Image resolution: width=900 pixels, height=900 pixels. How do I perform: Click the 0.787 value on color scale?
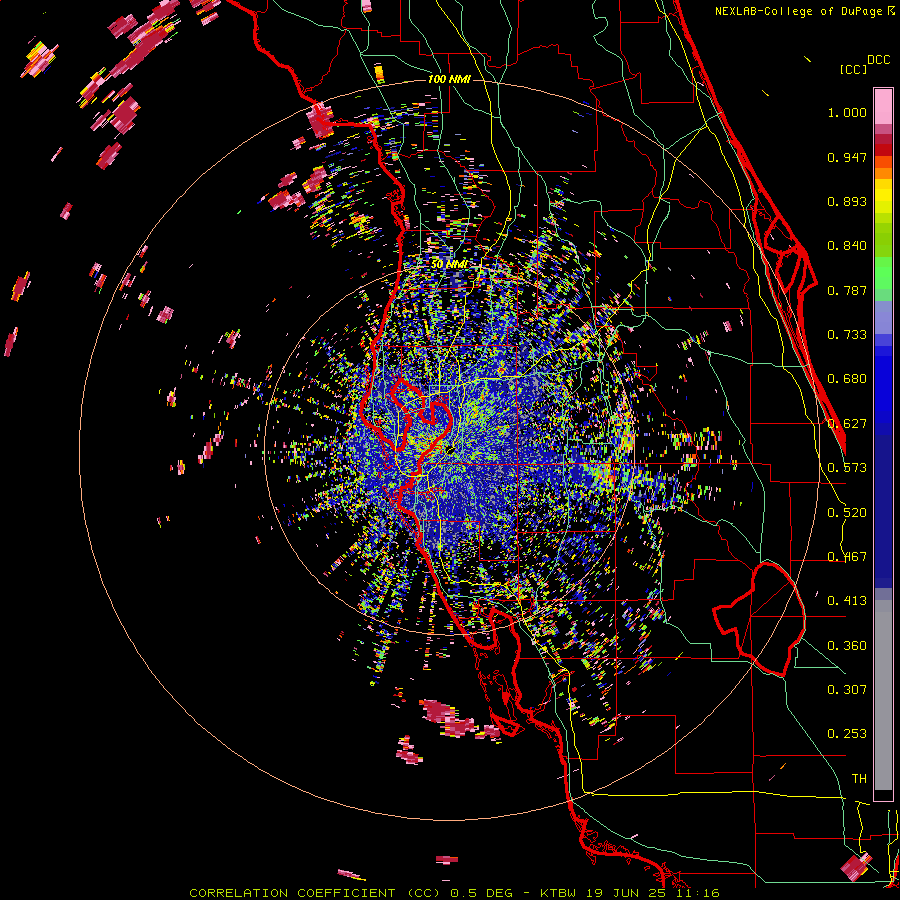click(x=847, y=290)
